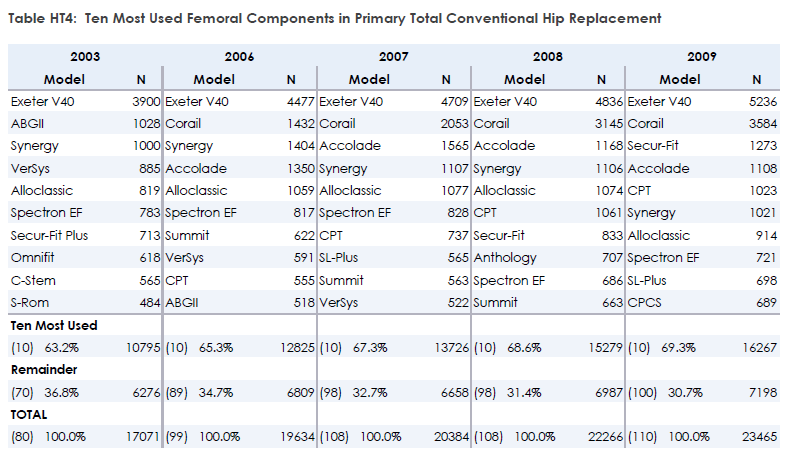Screen dimensions: 802x468
Task: Click the Omnifit model entry
Action: click(x=32, y=258)
